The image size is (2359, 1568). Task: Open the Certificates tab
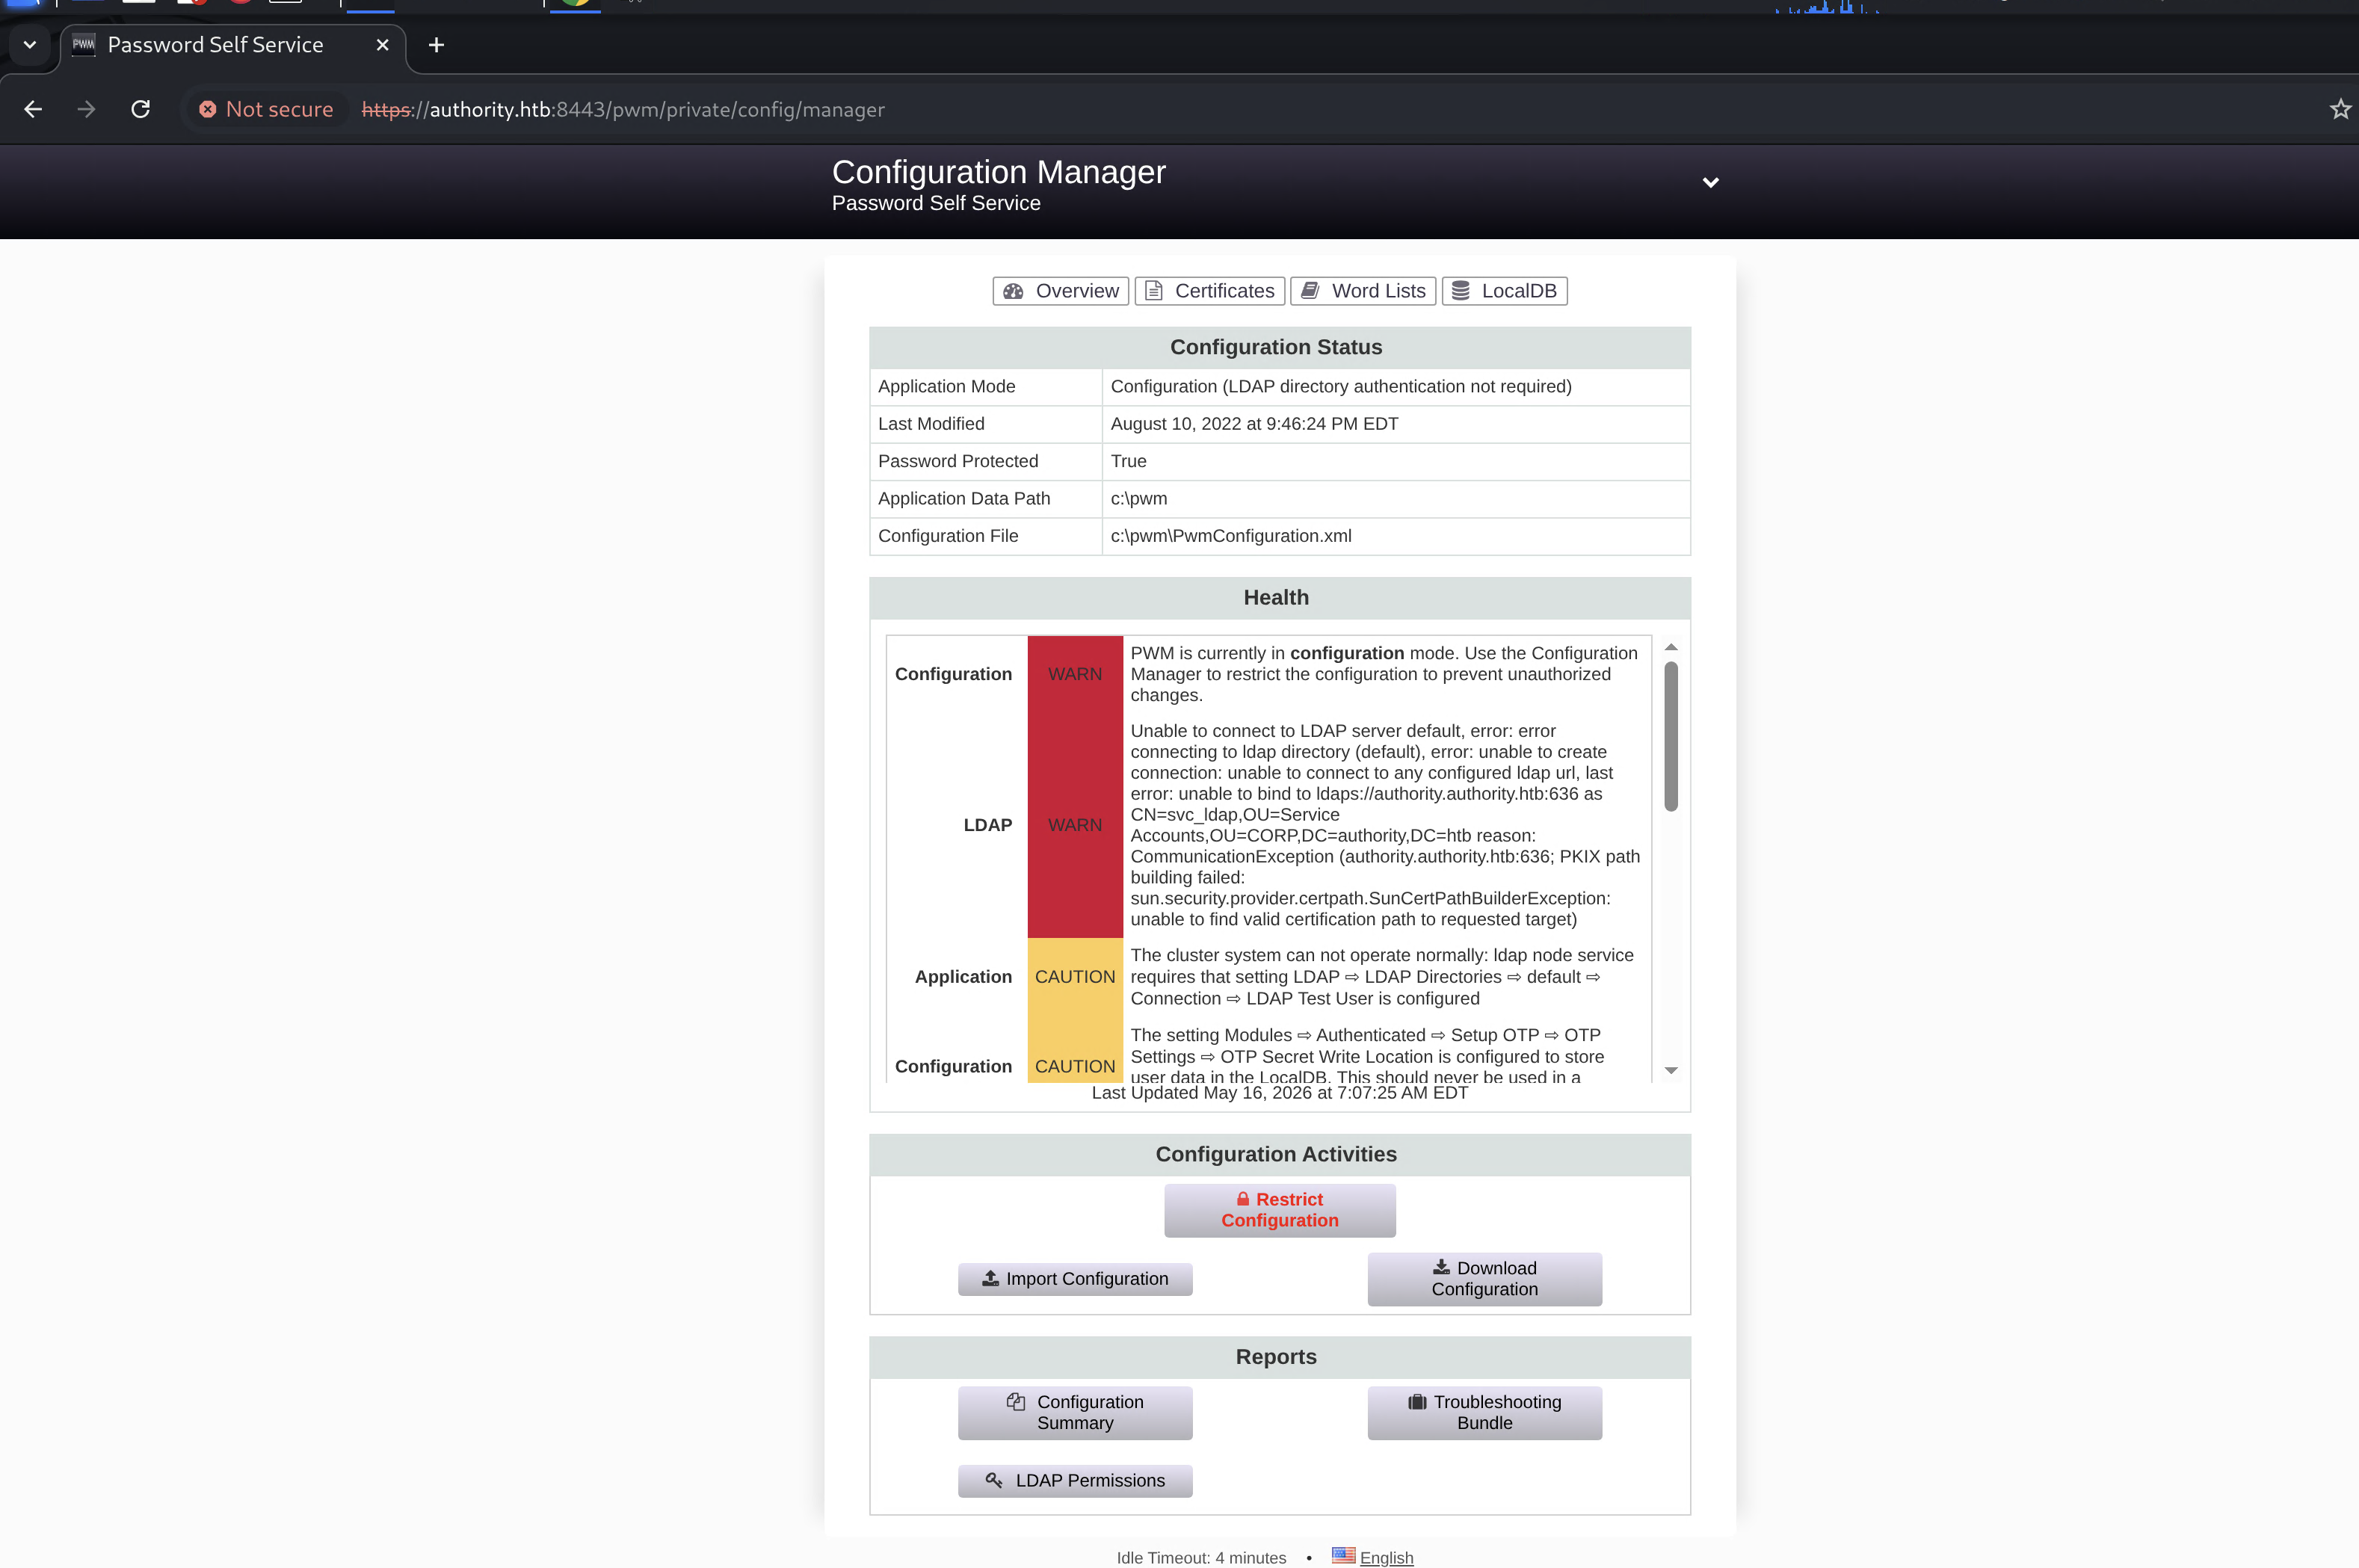click(x=1209, y=291)
